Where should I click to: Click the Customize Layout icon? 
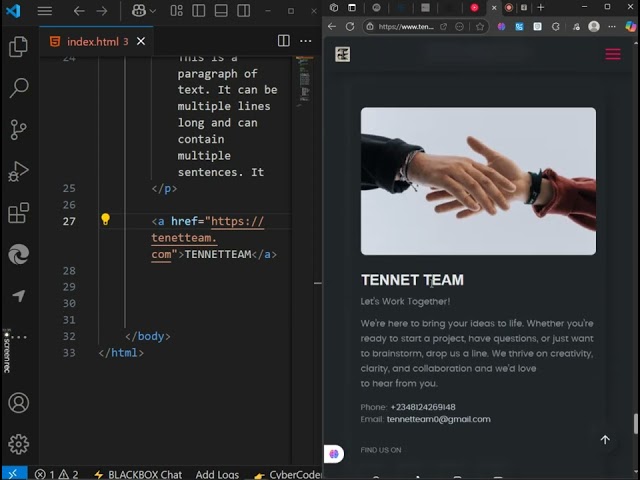(x=176, y=11)
